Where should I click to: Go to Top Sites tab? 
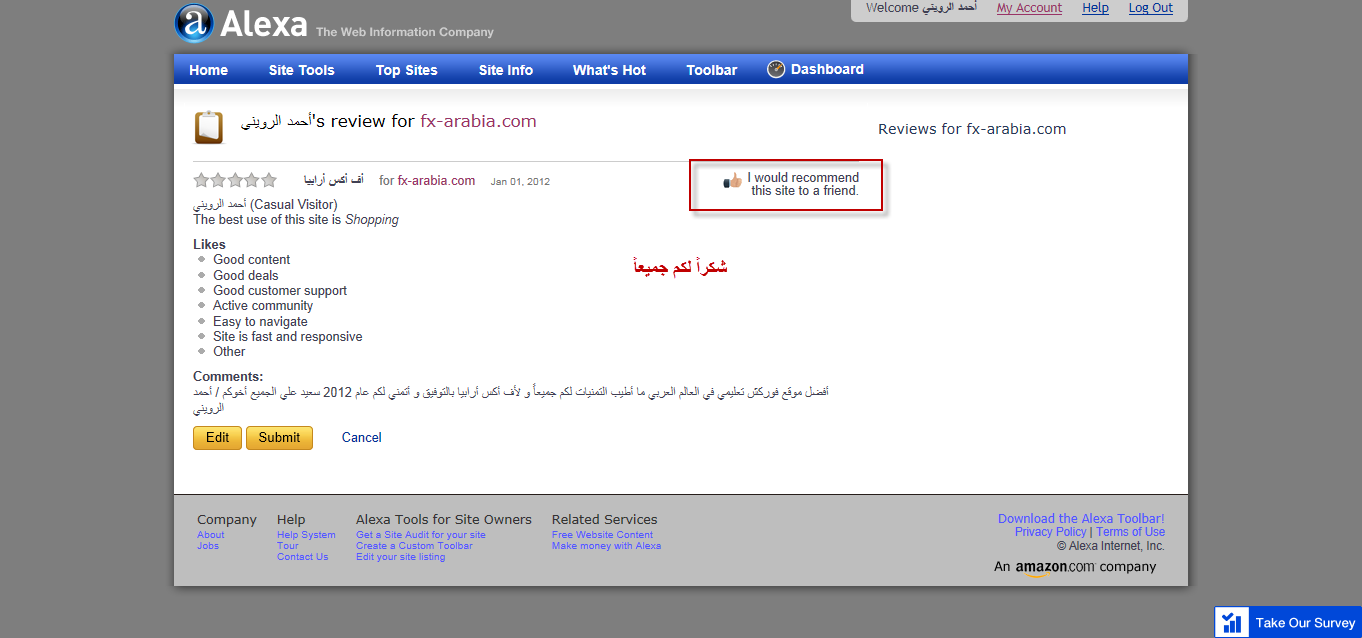pyautogui.click(x=407, y=70)
